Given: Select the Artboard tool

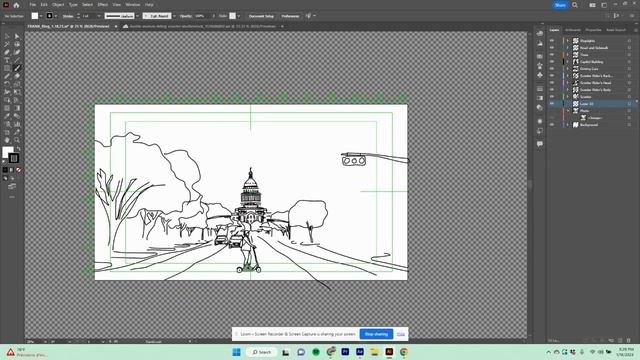Looking at the screenshot, I should (x=7, y=132).
